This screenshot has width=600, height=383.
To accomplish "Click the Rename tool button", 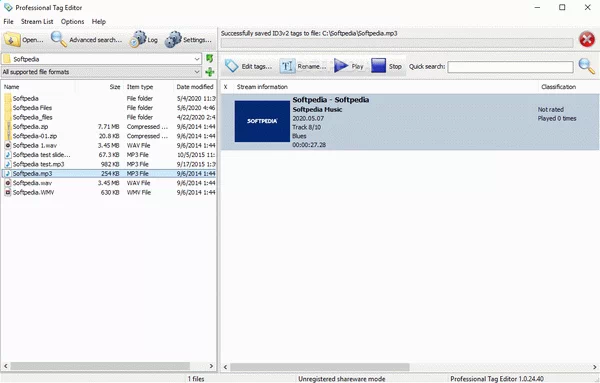I will click(304, 66).
